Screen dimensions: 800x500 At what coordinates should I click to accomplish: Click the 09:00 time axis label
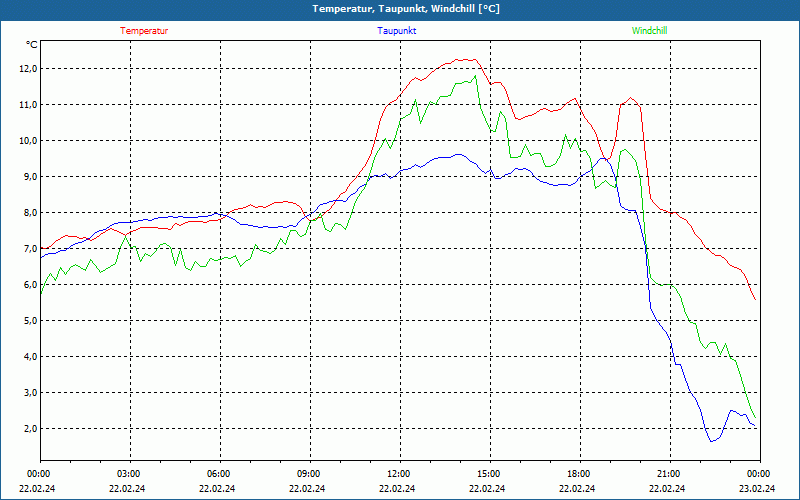coord(307,474)
